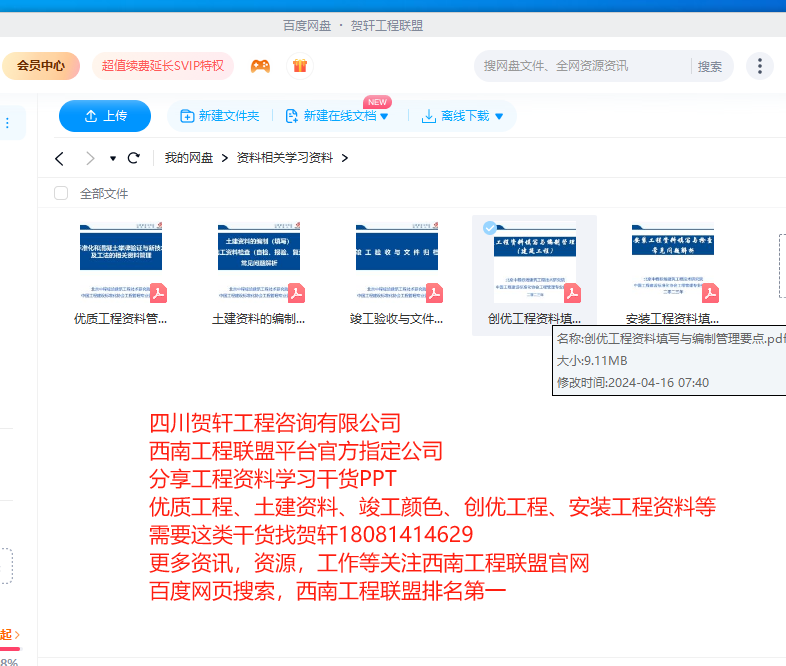786x666 pixels.
Task: Go forward with the right arrow
Action: point(90,158)
